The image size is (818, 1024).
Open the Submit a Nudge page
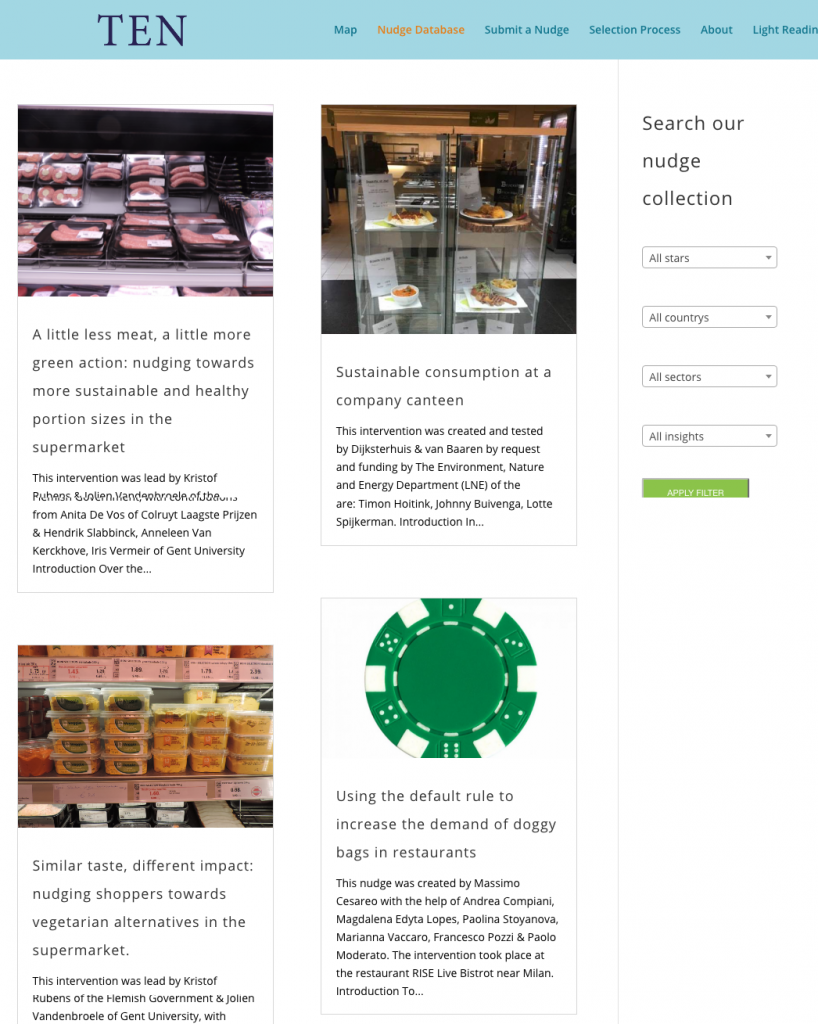(x=526, y=30)
